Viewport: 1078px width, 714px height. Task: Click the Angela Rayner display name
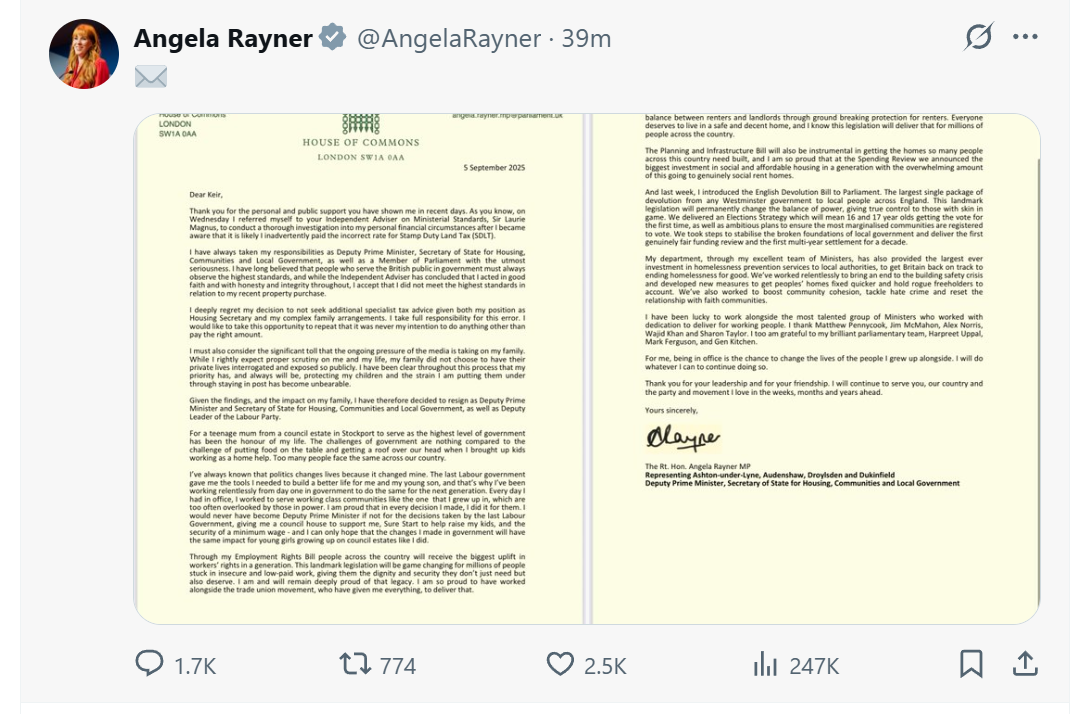[x=223, y=39]
